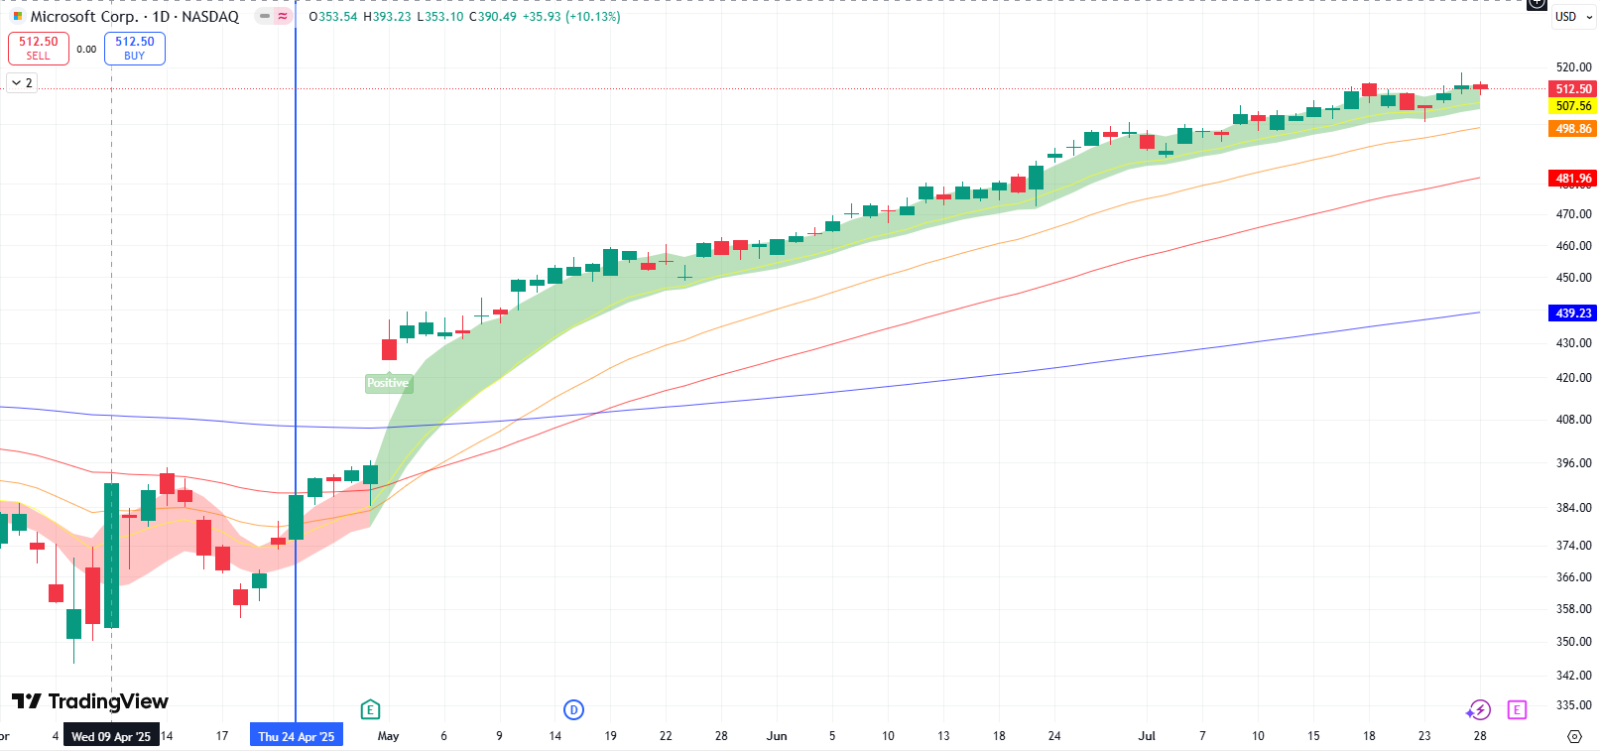1600x751 pixels.
Task: Open chart settings via the bottom-right gear icon
Action: 1575,736
